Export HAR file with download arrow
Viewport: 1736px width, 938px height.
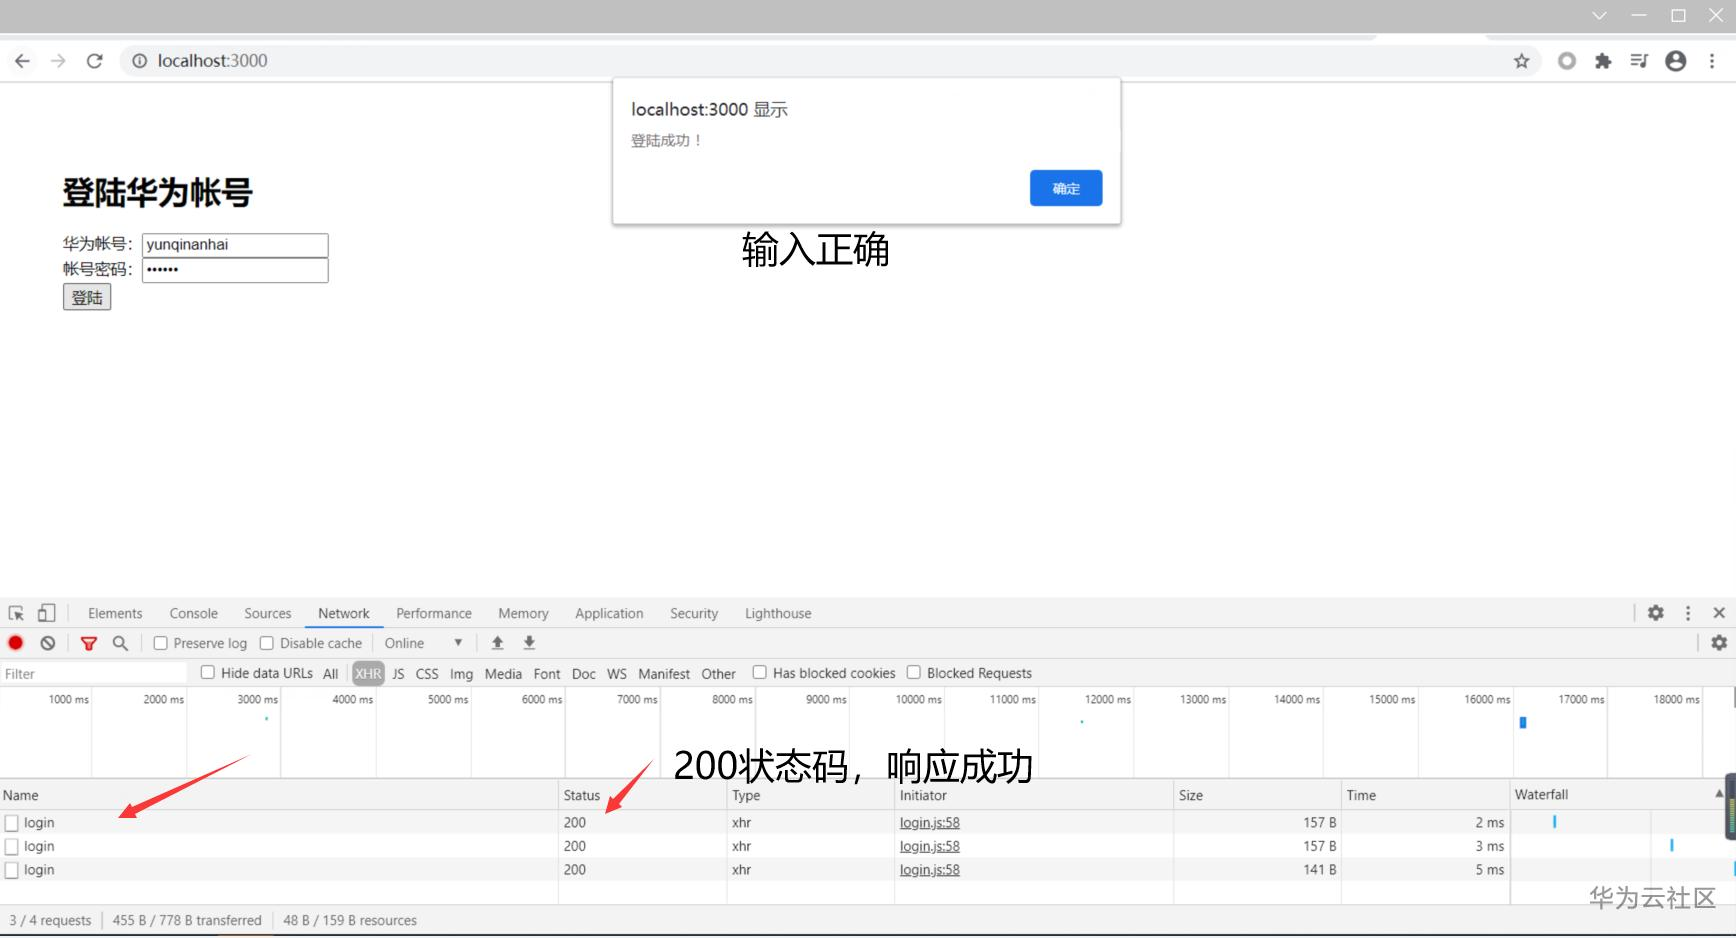(529, 643)
